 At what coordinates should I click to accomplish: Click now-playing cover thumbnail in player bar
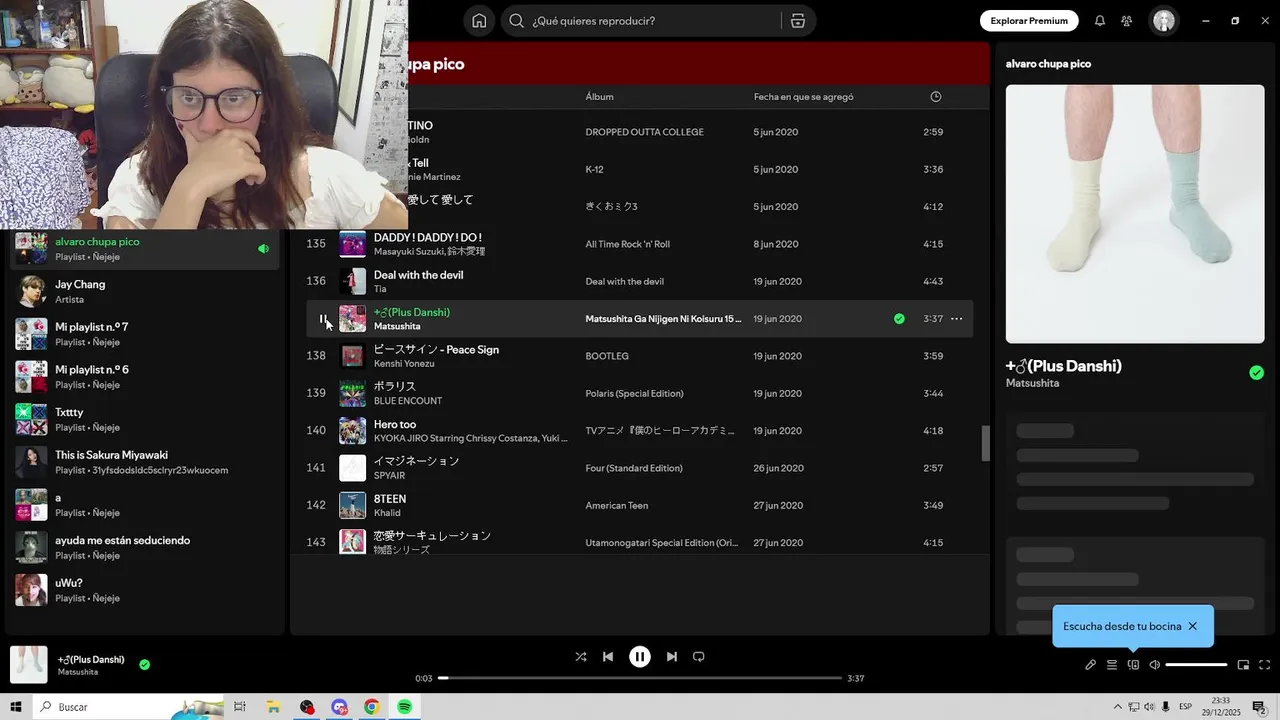pyautogui.click(x=29, y=665)
